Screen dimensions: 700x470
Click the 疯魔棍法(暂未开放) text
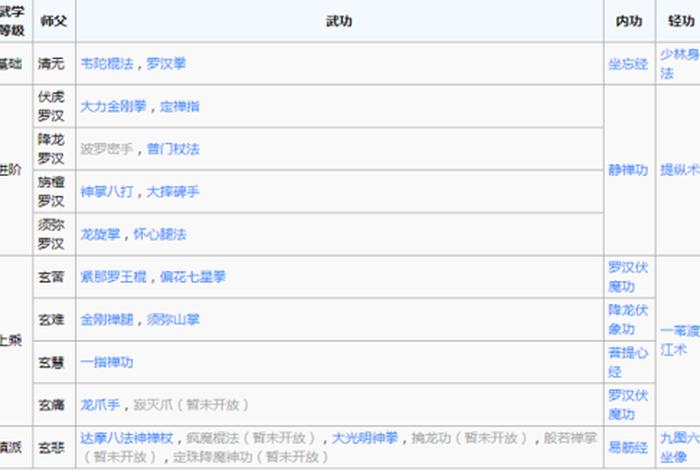pos(251,438)
